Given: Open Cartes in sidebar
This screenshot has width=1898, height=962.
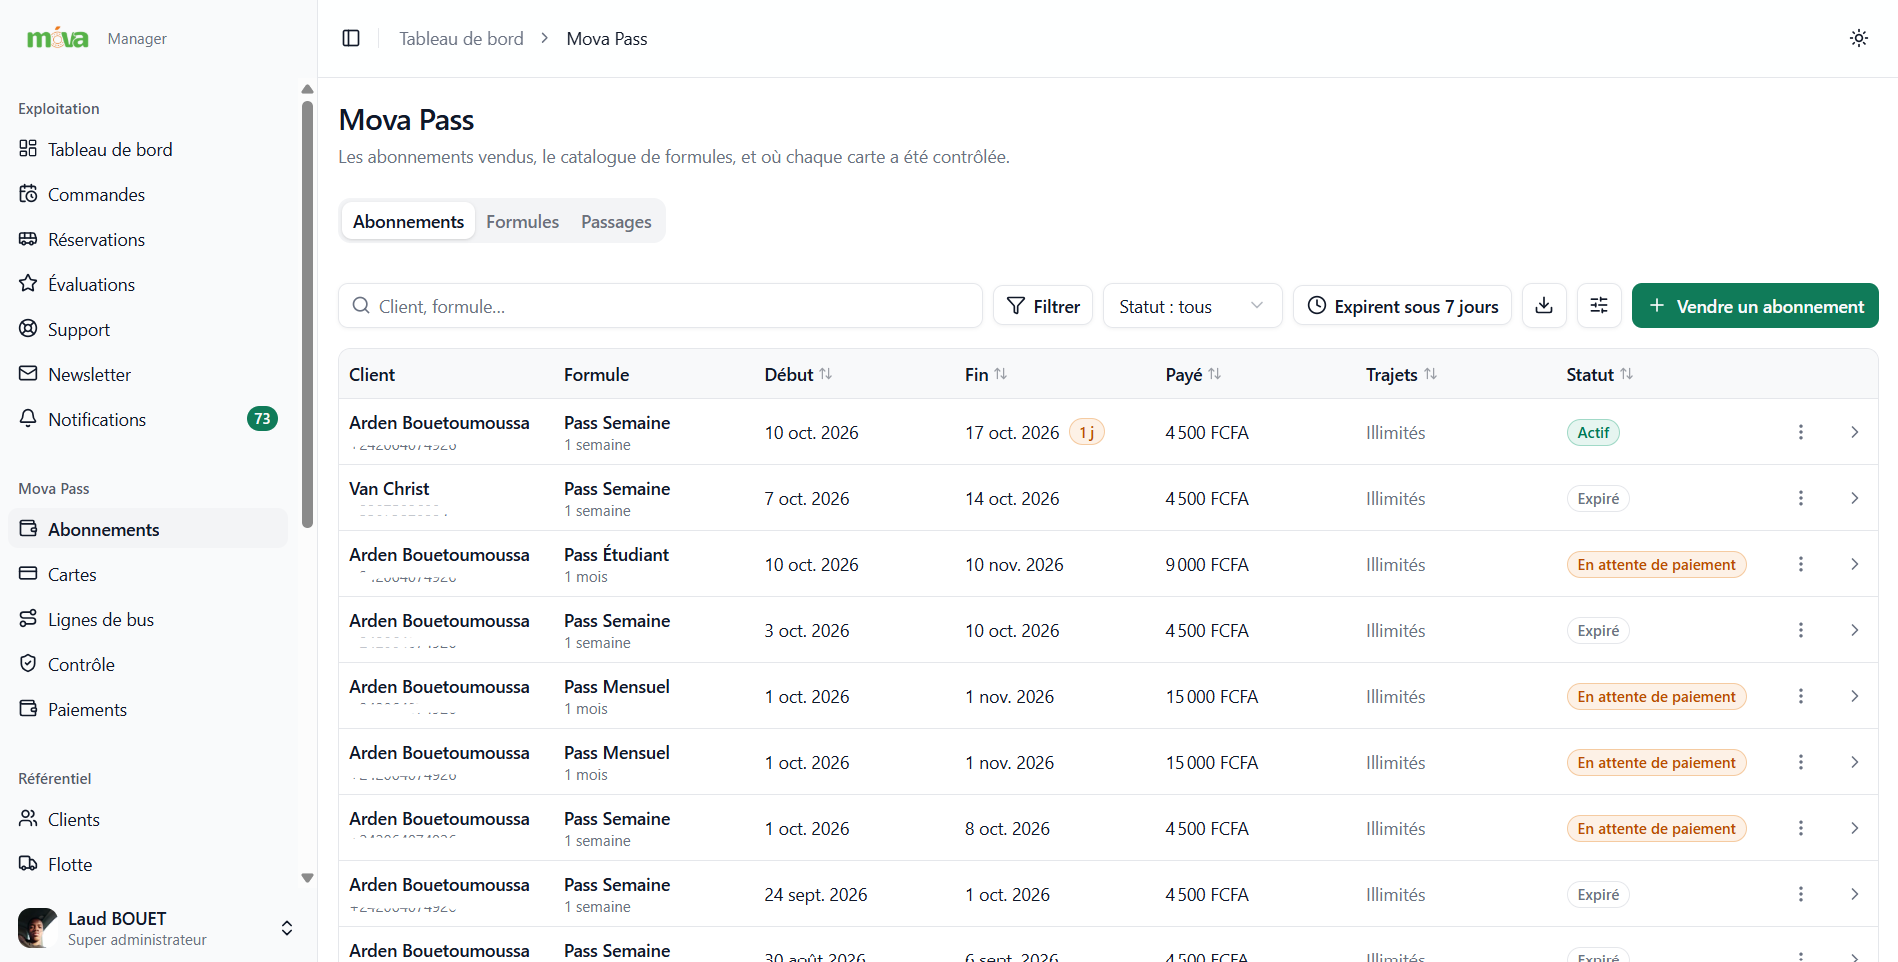Looking at the screenshot, I should [x=148, y=574].
